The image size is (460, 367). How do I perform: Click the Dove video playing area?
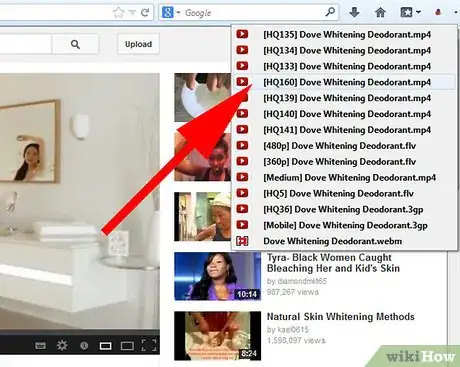pyautogui.click(x=80, y=201)
